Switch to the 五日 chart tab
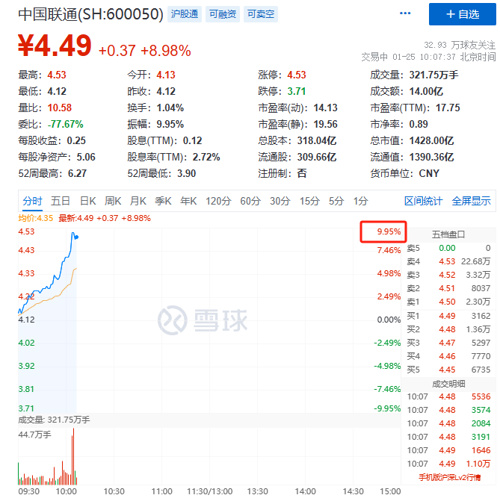The image size is (500, 501). (60, 201)
